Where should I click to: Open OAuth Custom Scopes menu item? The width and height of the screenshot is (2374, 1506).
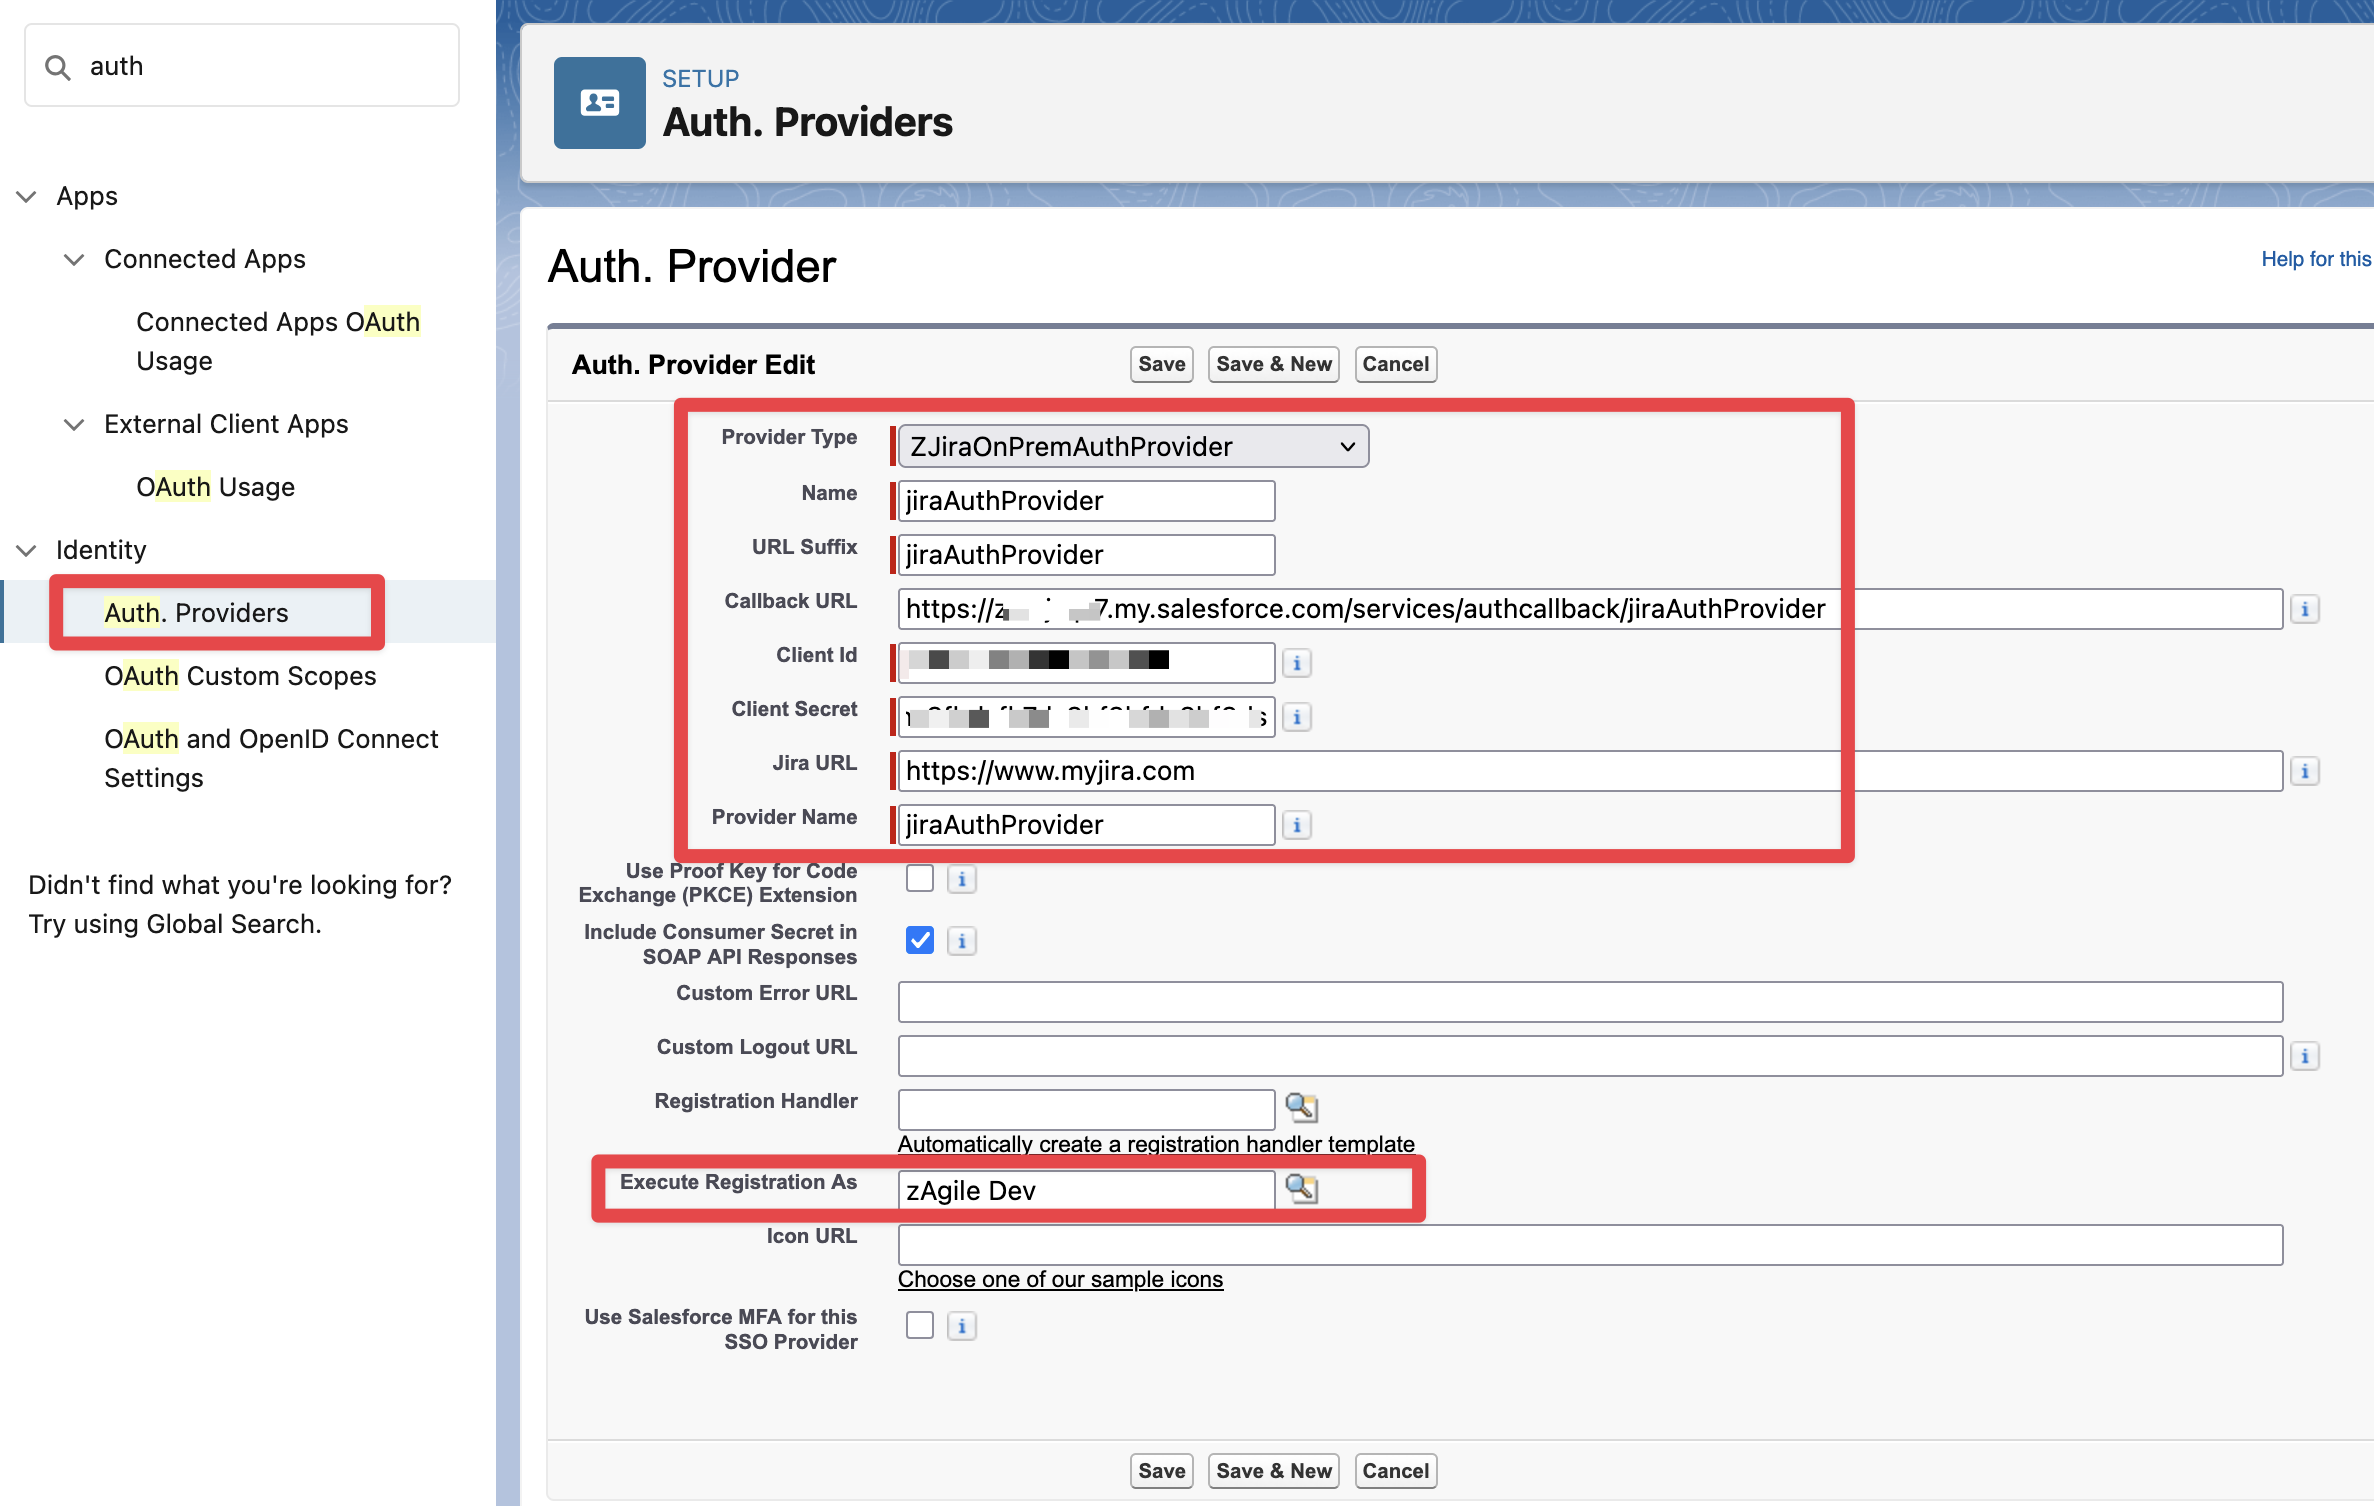click(240, 676)
